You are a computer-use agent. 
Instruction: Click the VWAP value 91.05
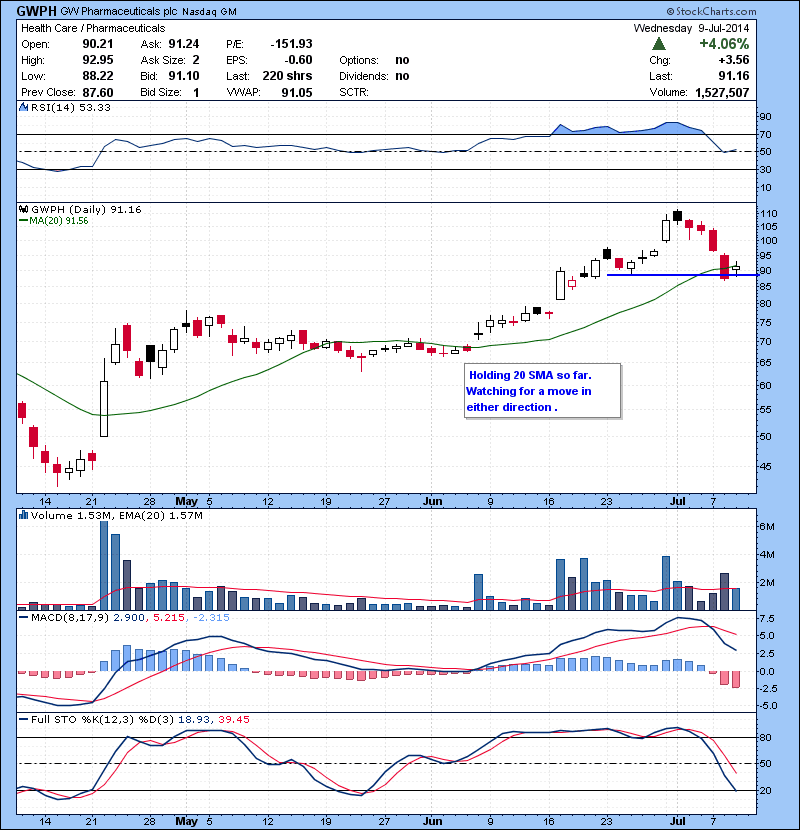pyautogui.click(x=297, y=93)
